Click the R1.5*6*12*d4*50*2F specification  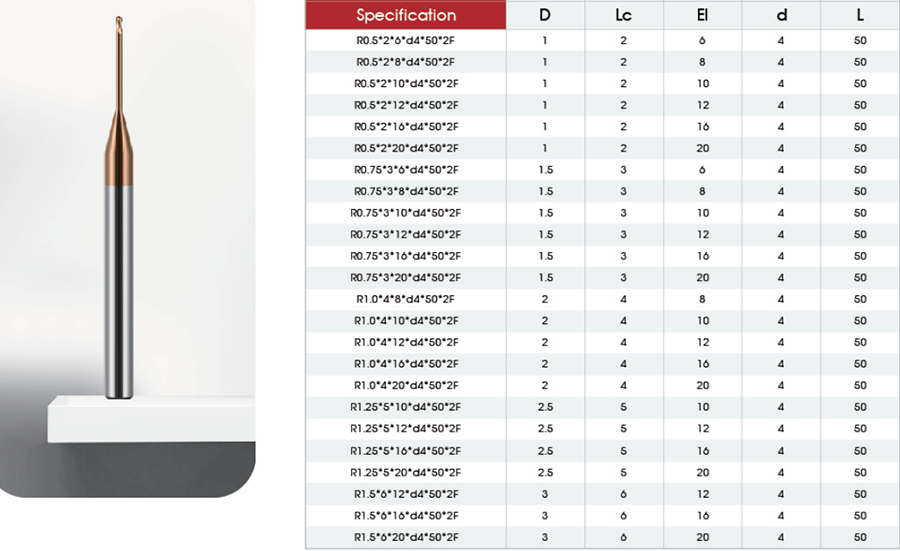tap(406, 494)
